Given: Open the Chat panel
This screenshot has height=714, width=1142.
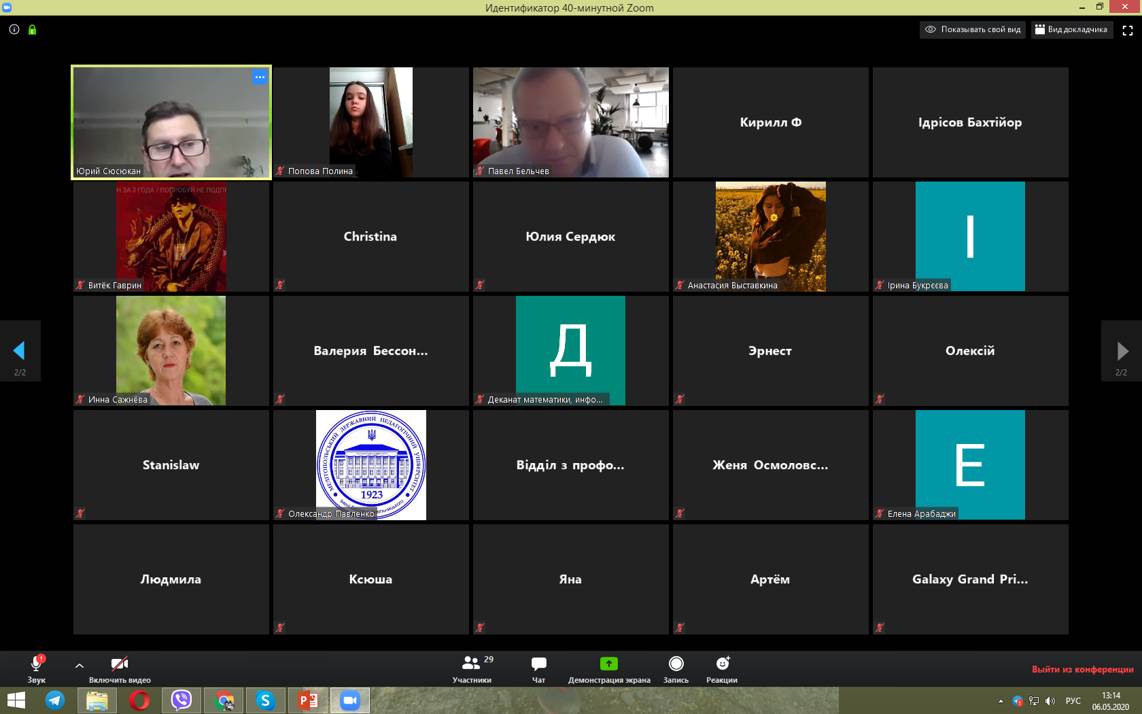Looking at the screenshot, I should [538, 668].
